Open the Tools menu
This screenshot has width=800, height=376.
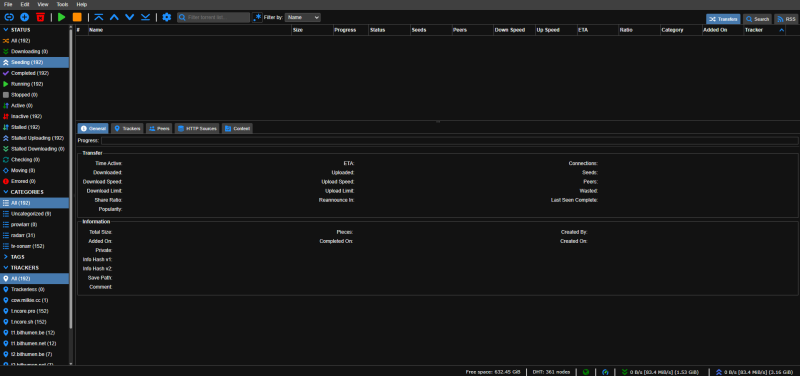(62, 4)
